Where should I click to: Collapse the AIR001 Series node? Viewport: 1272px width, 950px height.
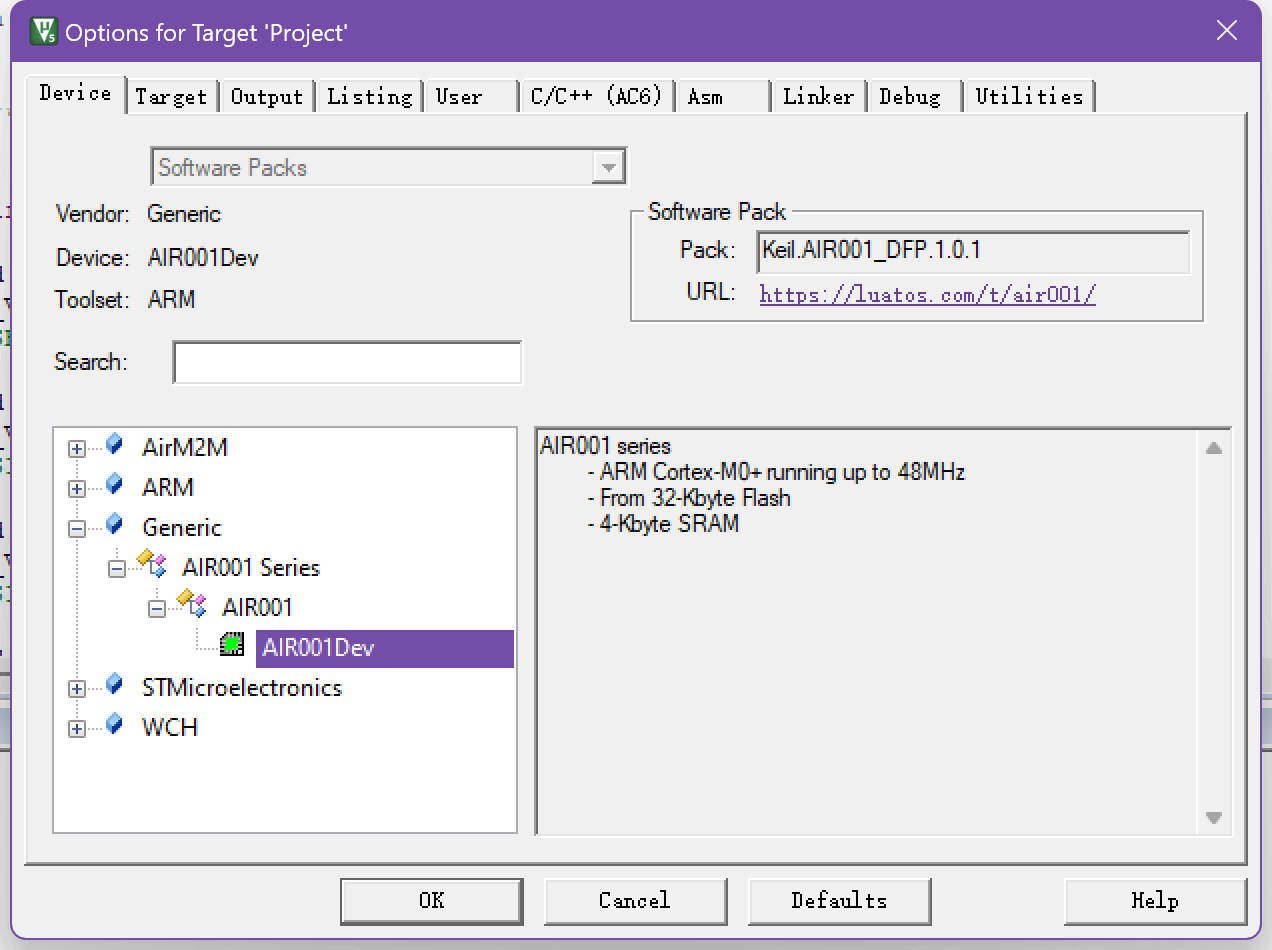tap(117, 569)
